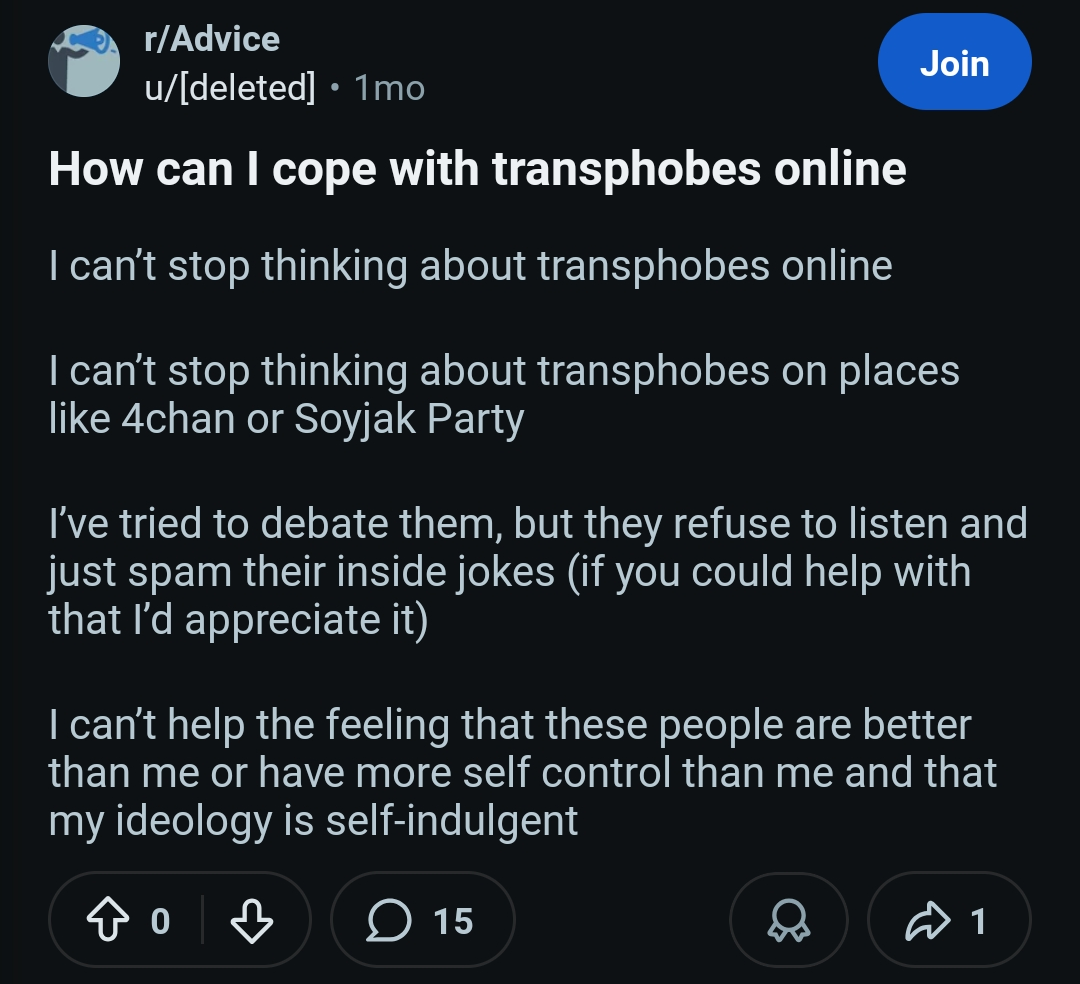Tap the u/[deleted] username

click(230, 88)
